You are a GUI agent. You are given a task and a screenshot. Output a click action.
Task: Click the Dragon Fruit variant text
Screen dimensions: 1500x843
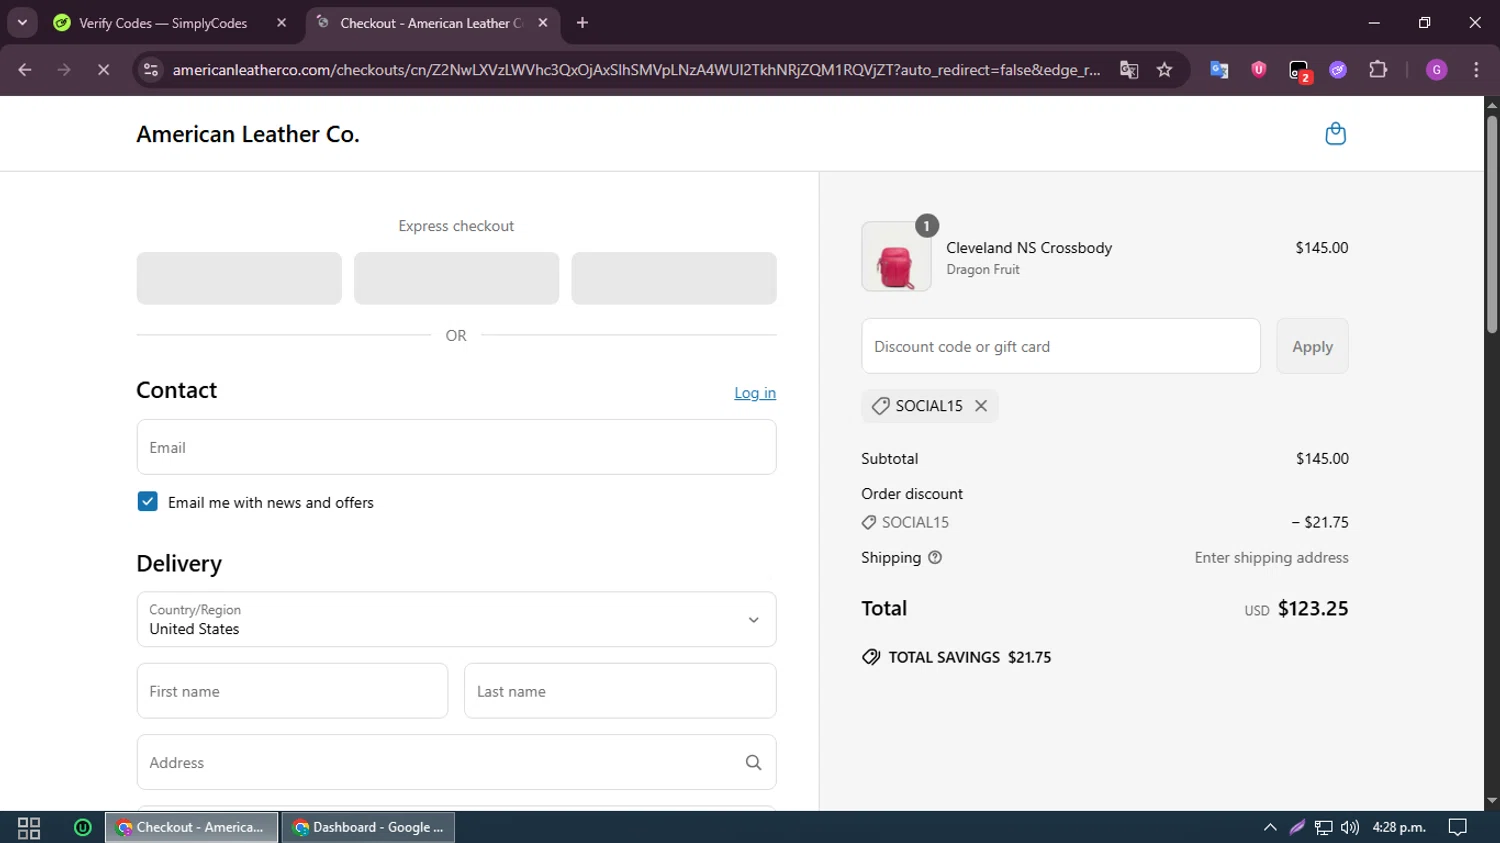pos(983,270)
